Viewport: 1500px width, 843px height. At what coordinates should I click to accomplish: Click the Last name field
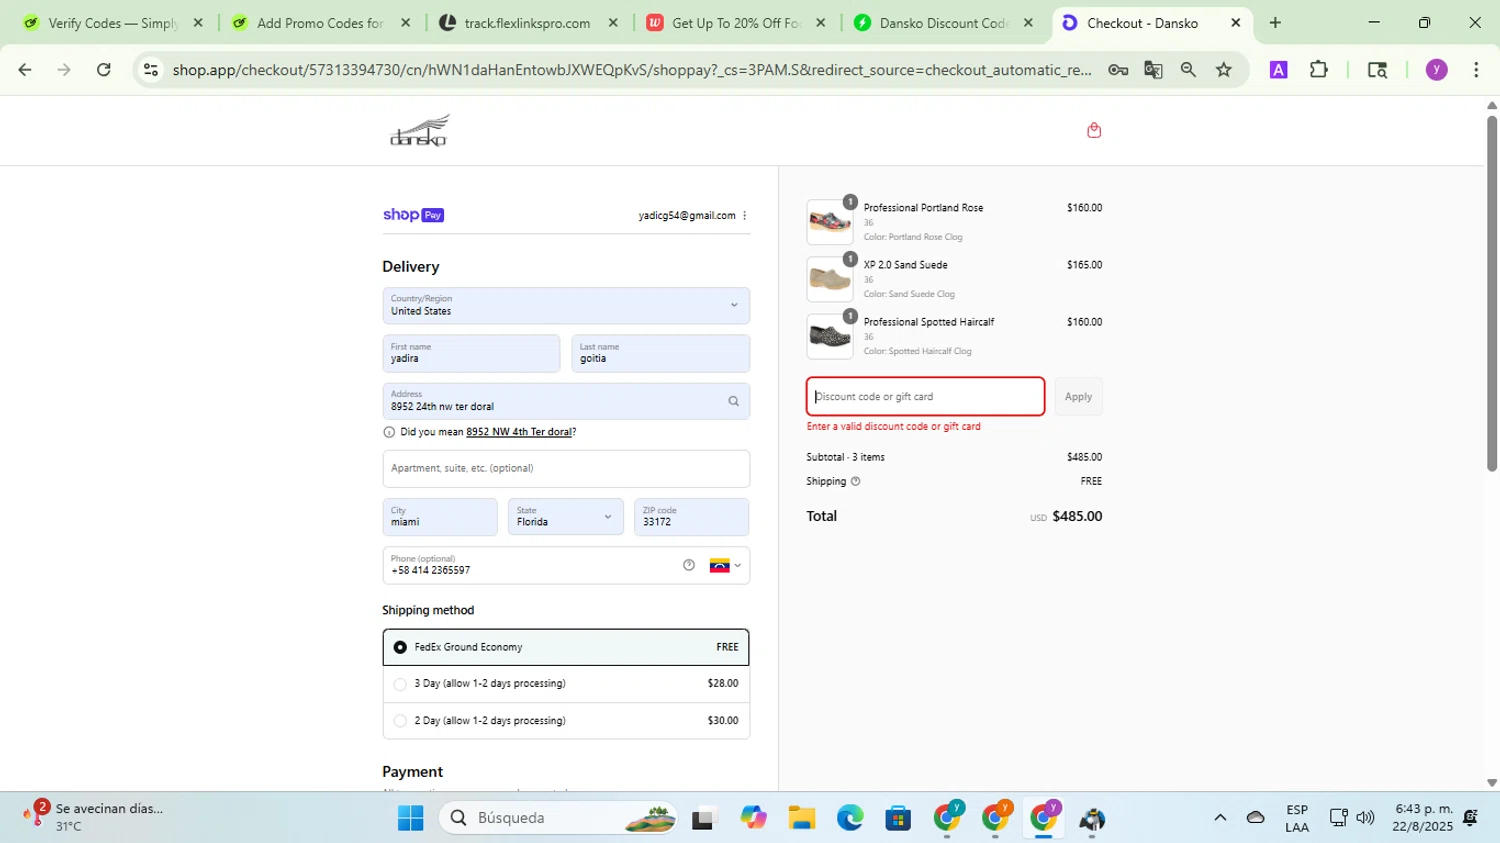[660, 353]
